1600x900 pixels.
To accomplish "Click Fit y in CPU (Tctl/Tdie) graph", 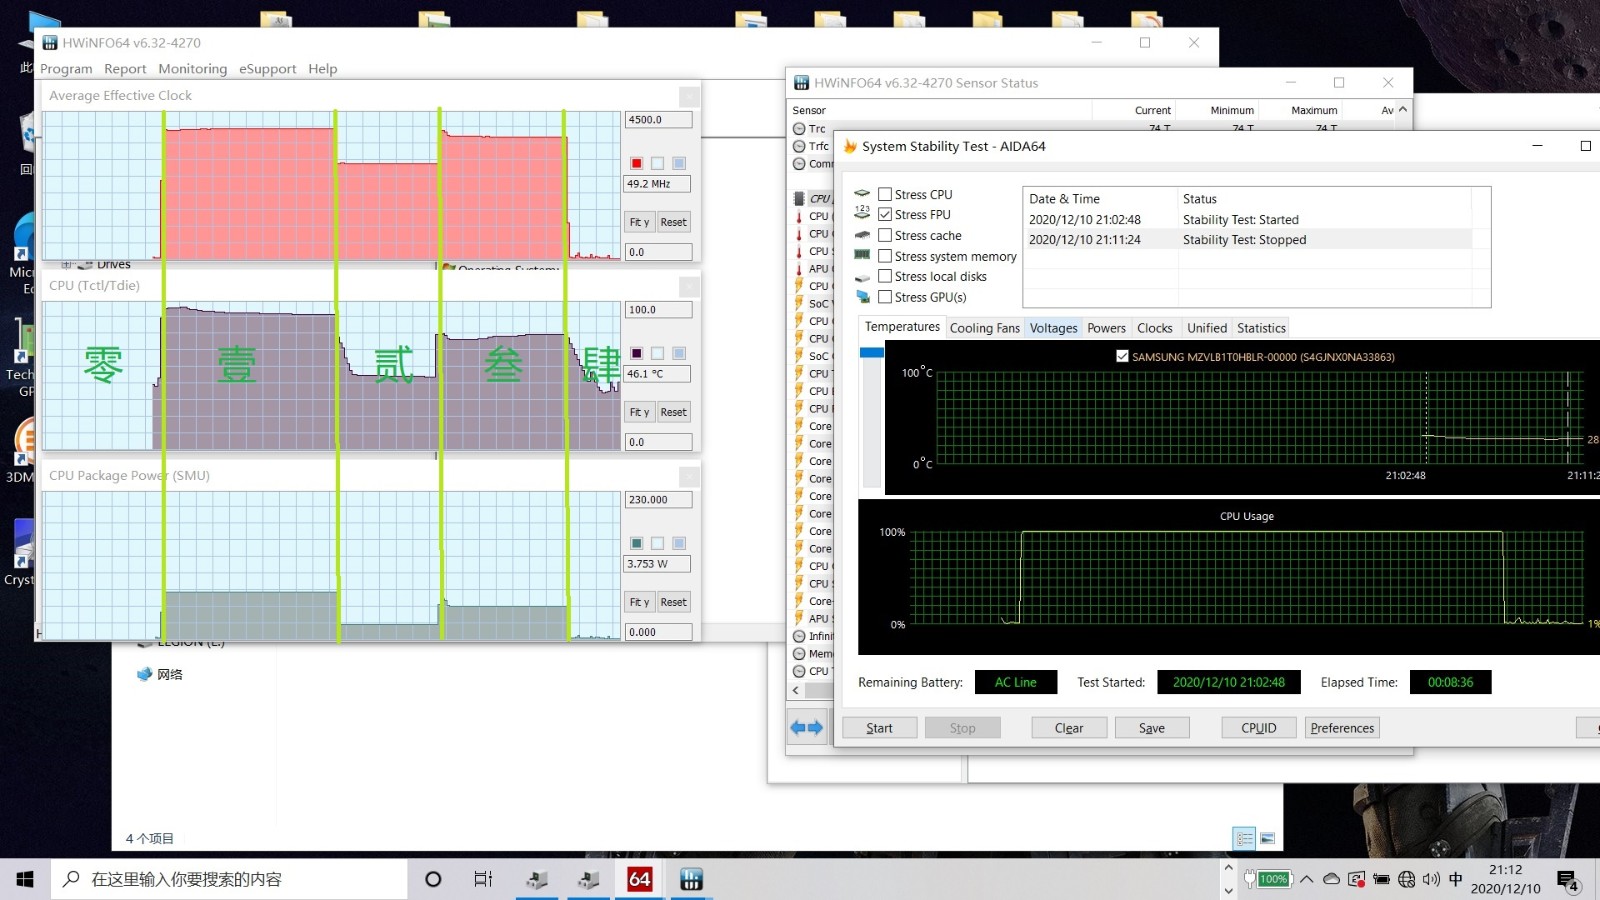I will click(639, 412).
